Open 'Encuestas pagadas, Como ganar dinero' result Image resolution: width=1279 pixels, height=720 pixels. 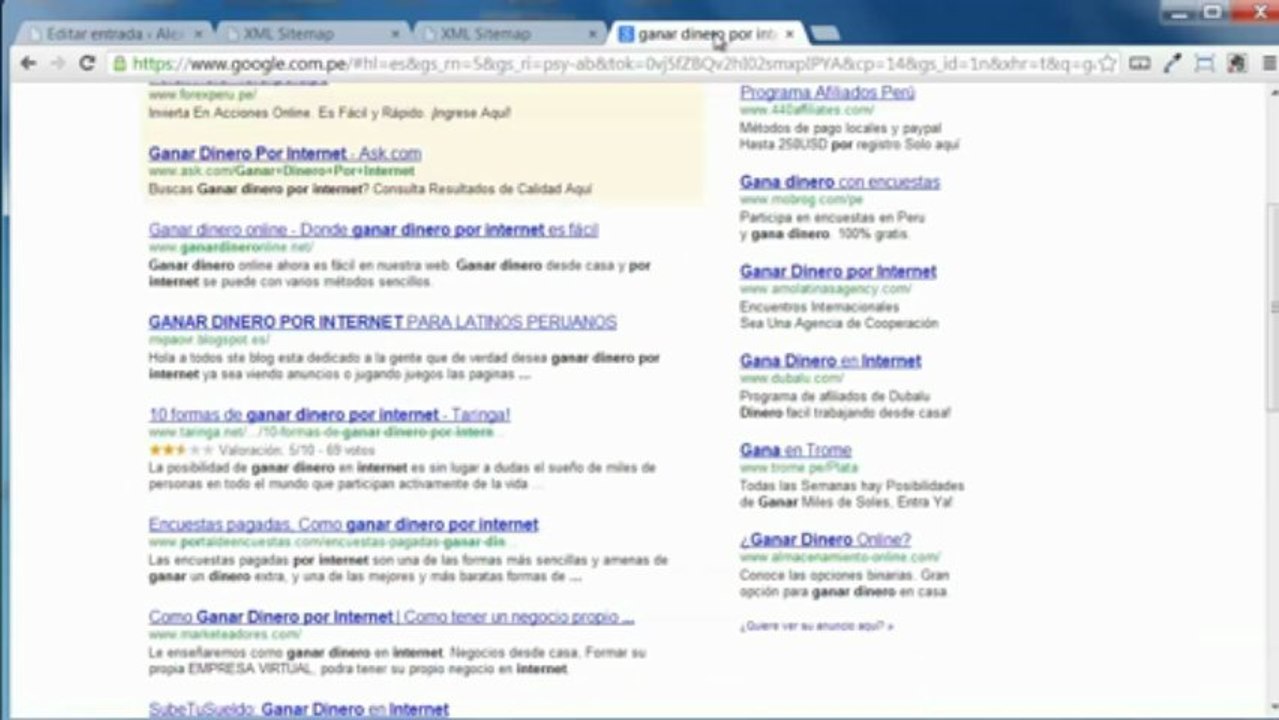coord(343,524)
